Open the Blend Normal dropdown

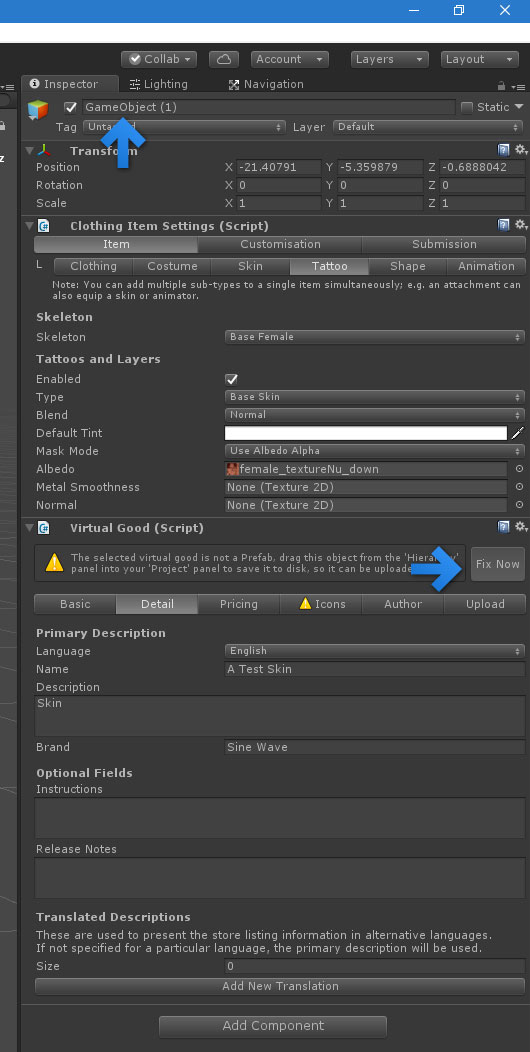375,415
